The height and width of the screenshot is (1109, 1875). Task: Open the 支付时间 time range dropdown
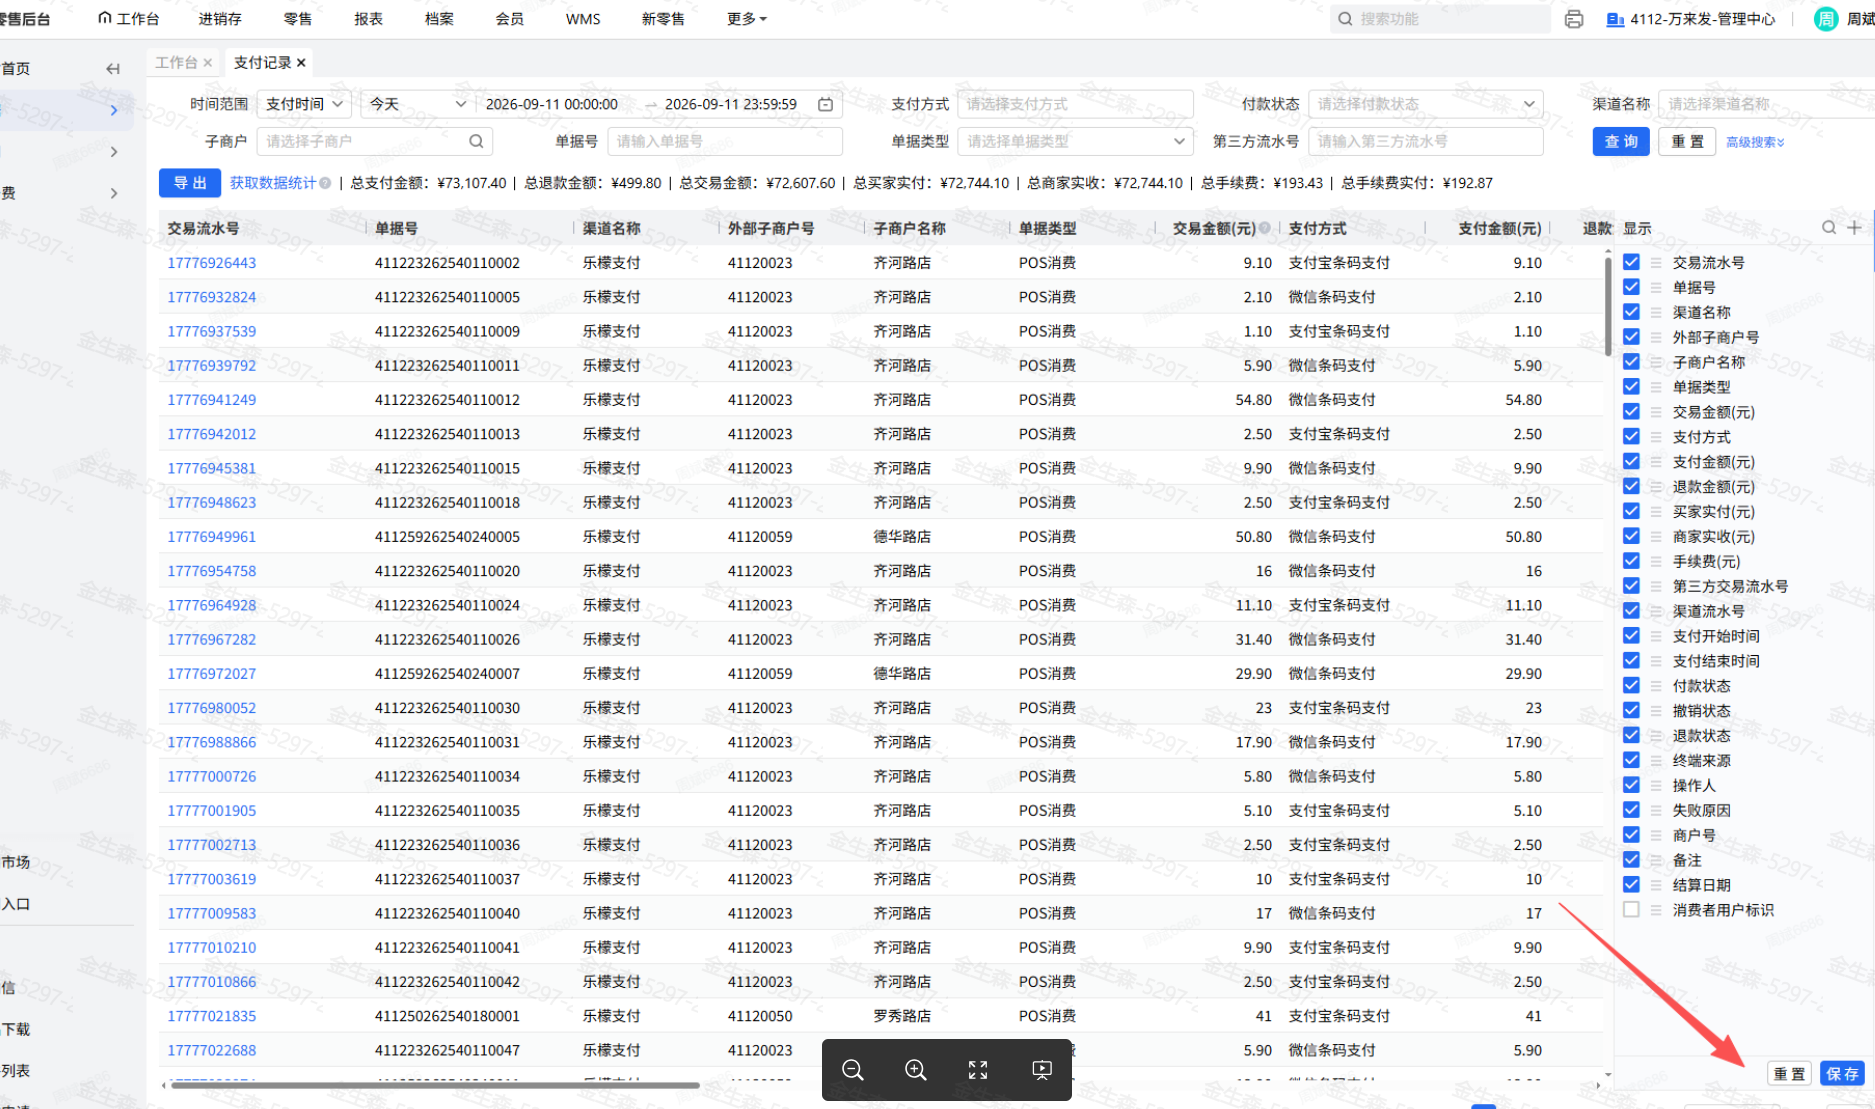(x=304, y=104)
